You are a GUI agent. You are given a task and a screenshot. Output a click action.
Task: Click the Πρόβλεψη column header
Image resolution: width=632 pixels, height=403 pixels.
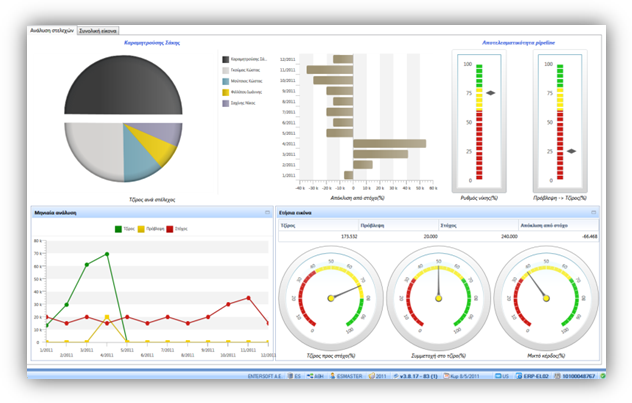[x=398, y=225]
